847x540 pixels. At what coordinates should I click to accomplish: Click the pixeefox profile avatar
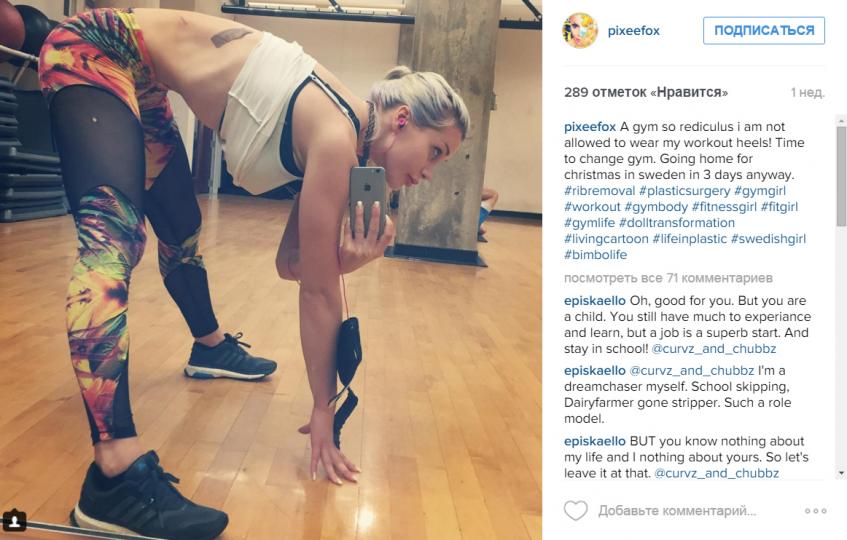pyautogui.click(x=581, y=31)
